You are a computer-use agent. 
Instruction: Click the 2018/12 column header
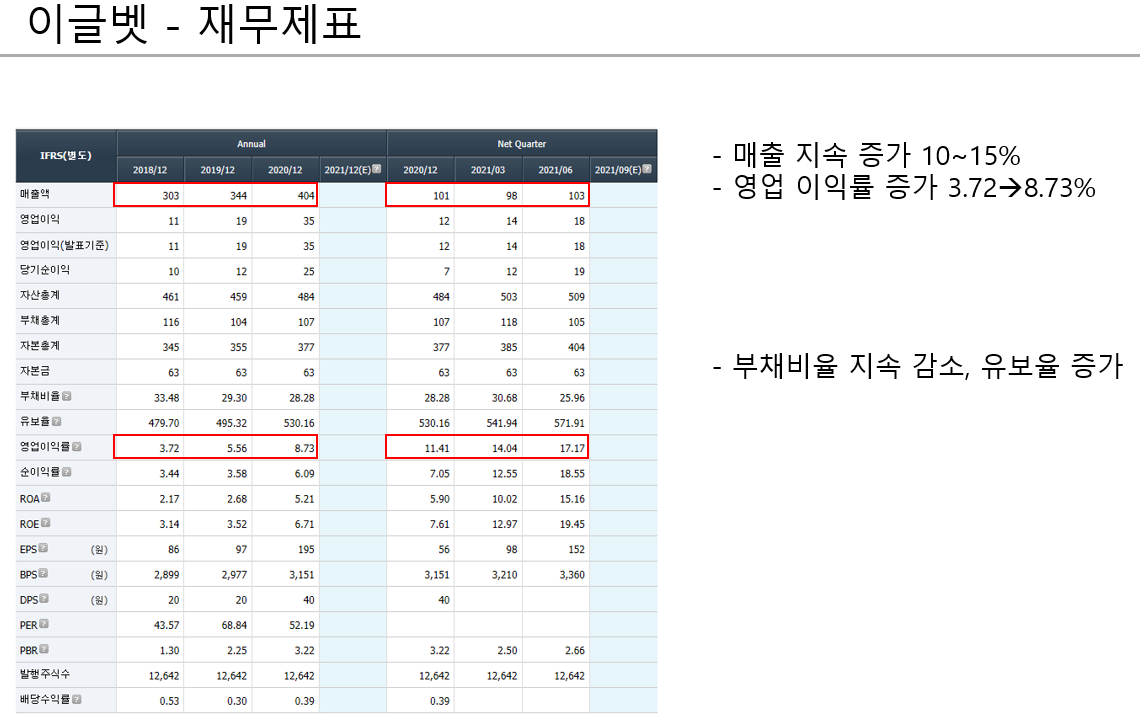(150, 169)
